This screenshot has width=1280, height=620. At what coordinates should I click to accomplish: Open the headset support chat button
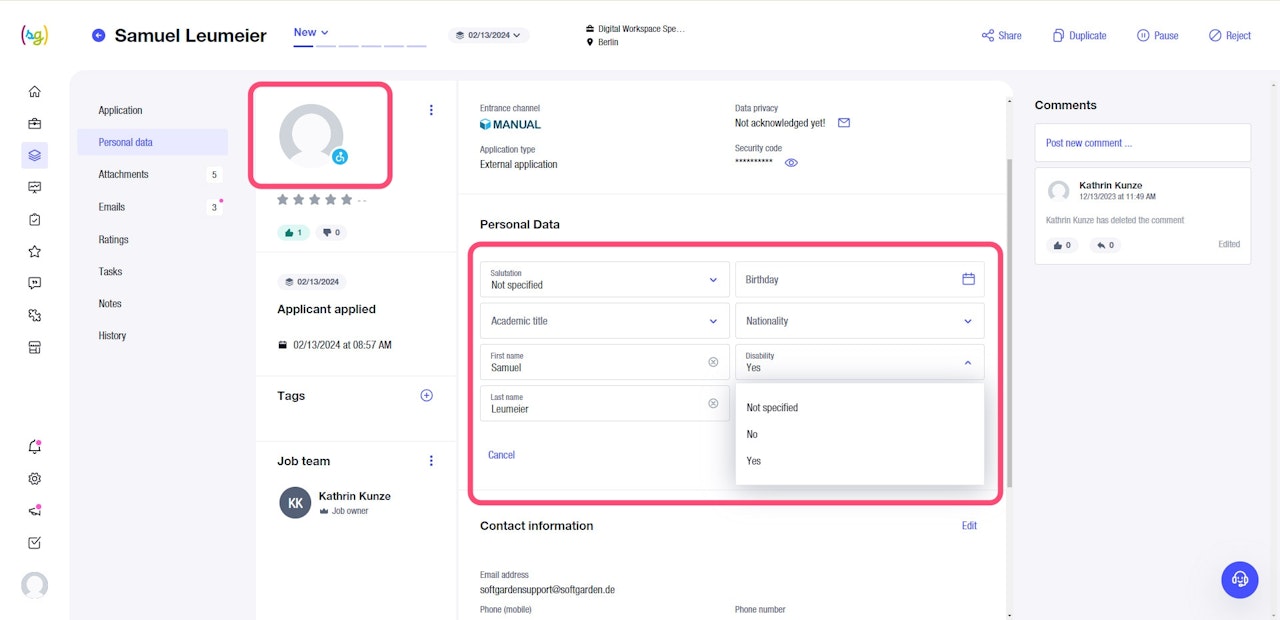click(x=1239, y=579)
